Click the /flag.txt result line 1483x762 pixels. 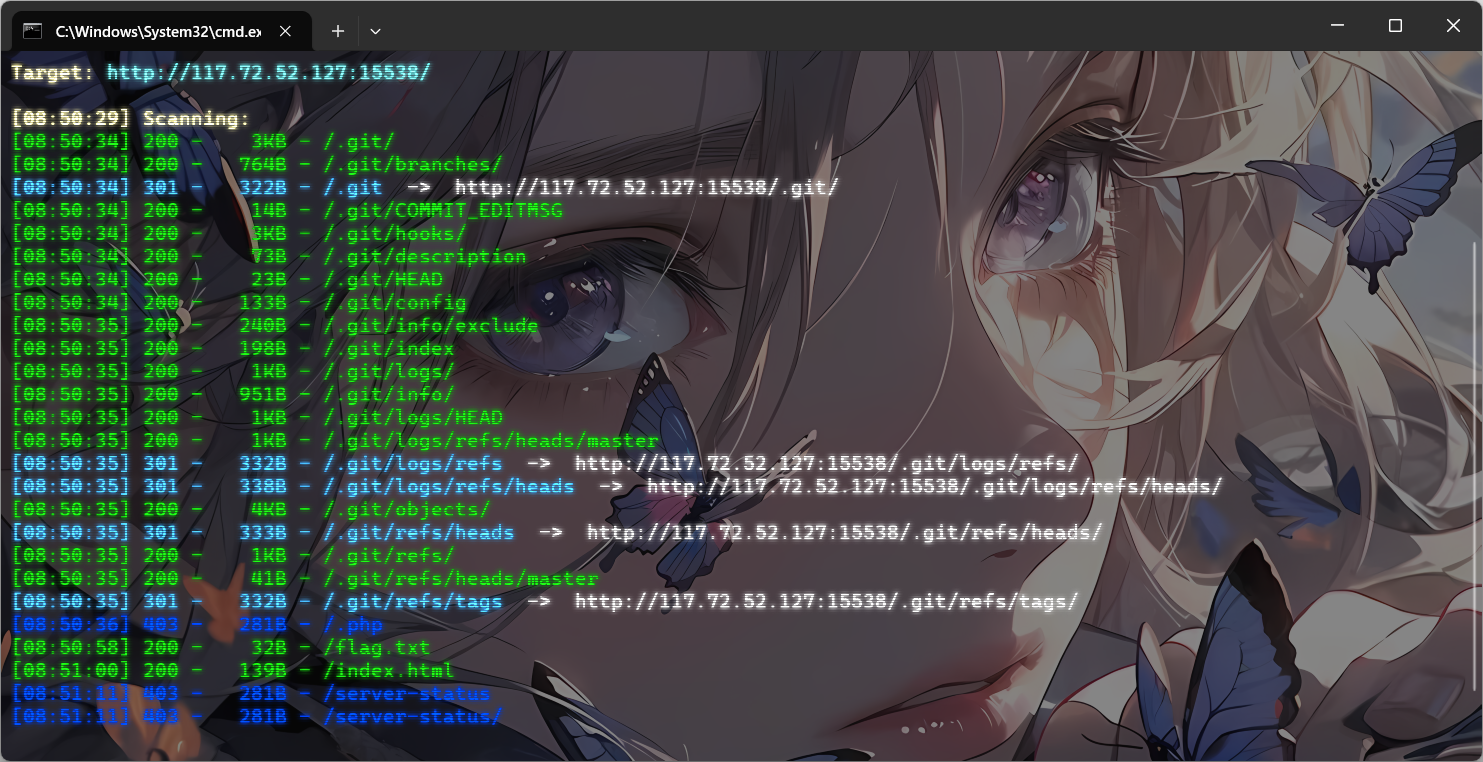point(221,647)
